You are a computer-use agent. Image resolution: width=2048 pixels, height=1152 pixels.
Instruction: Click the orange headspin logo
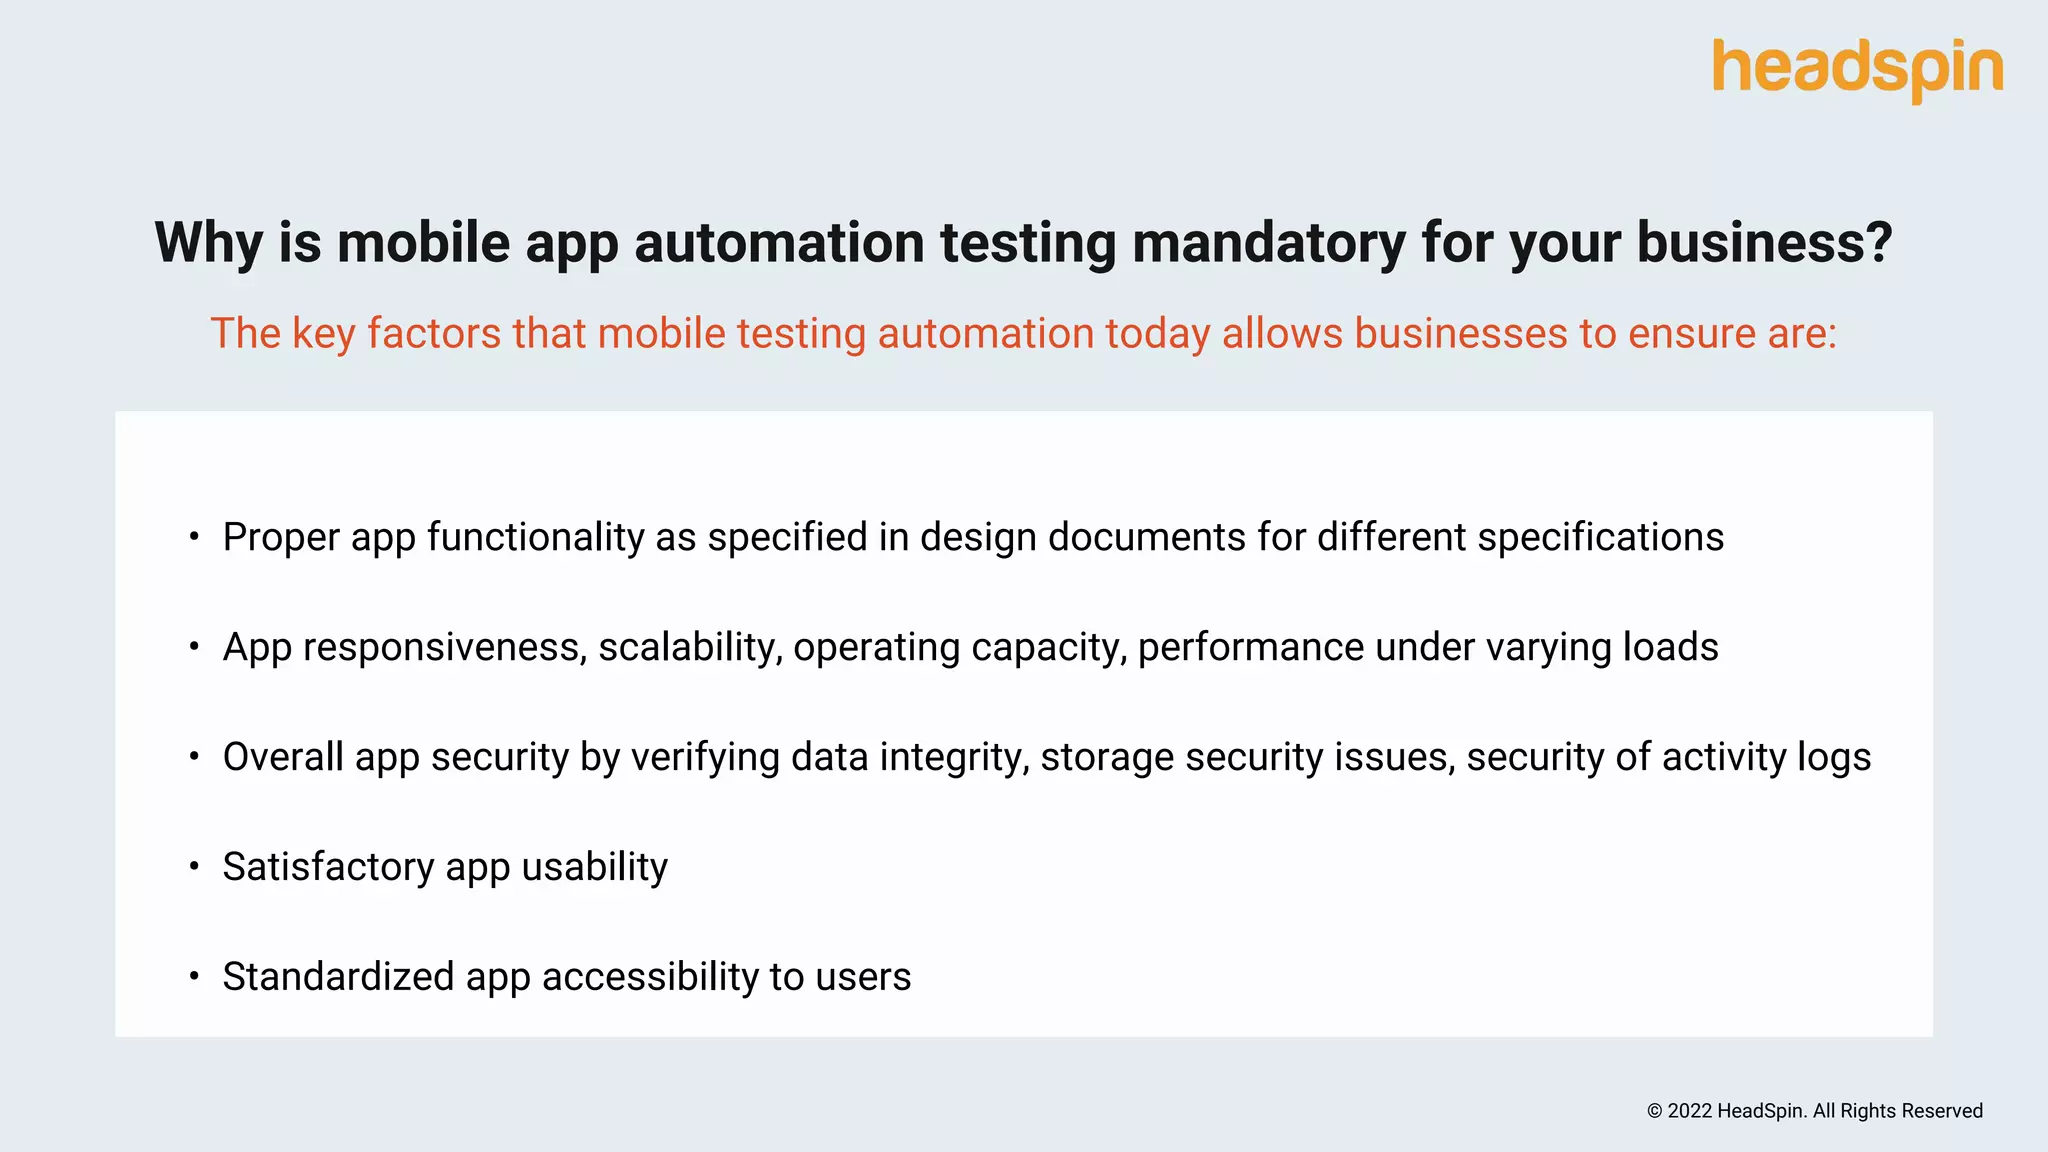coord(1857,69)
